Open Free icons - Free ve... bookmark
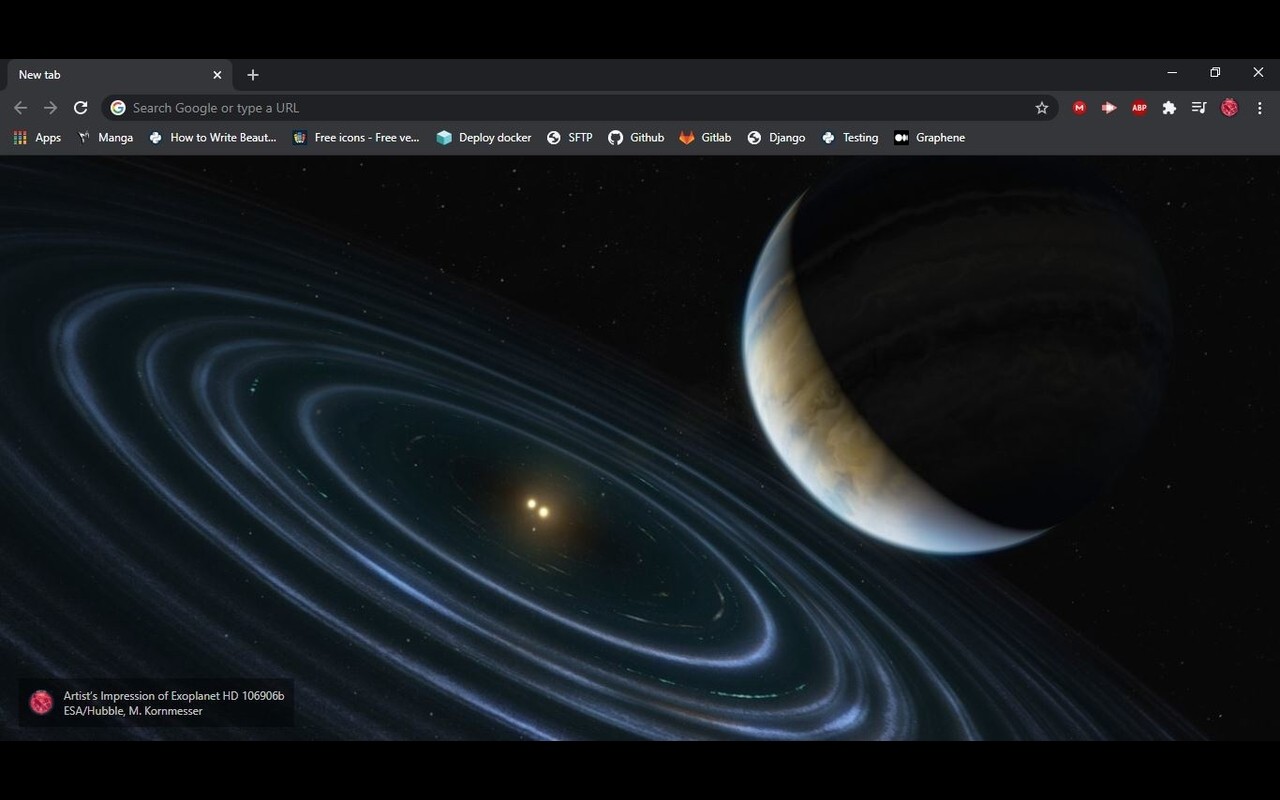1280x800 pixels. pyautogui.click(x=356, y=138)
